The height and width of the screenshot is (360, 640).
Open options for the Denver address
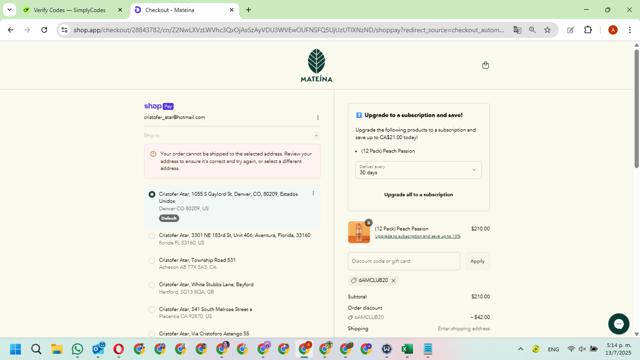click(x=313, y=193)
